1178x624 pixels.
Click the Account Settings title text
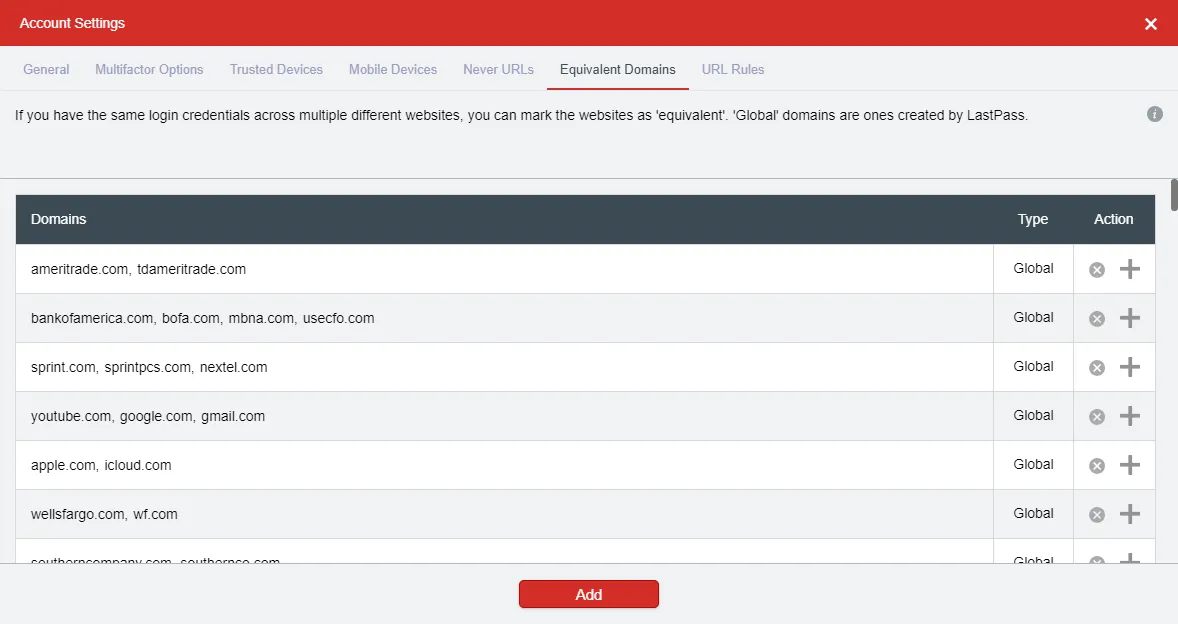coord(72,23)
